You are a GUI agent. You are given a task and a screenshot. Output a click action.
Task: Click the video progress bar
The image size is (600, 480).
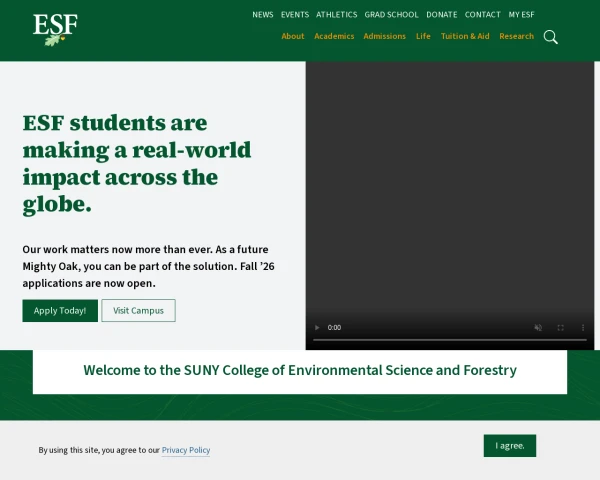point(450,340)
